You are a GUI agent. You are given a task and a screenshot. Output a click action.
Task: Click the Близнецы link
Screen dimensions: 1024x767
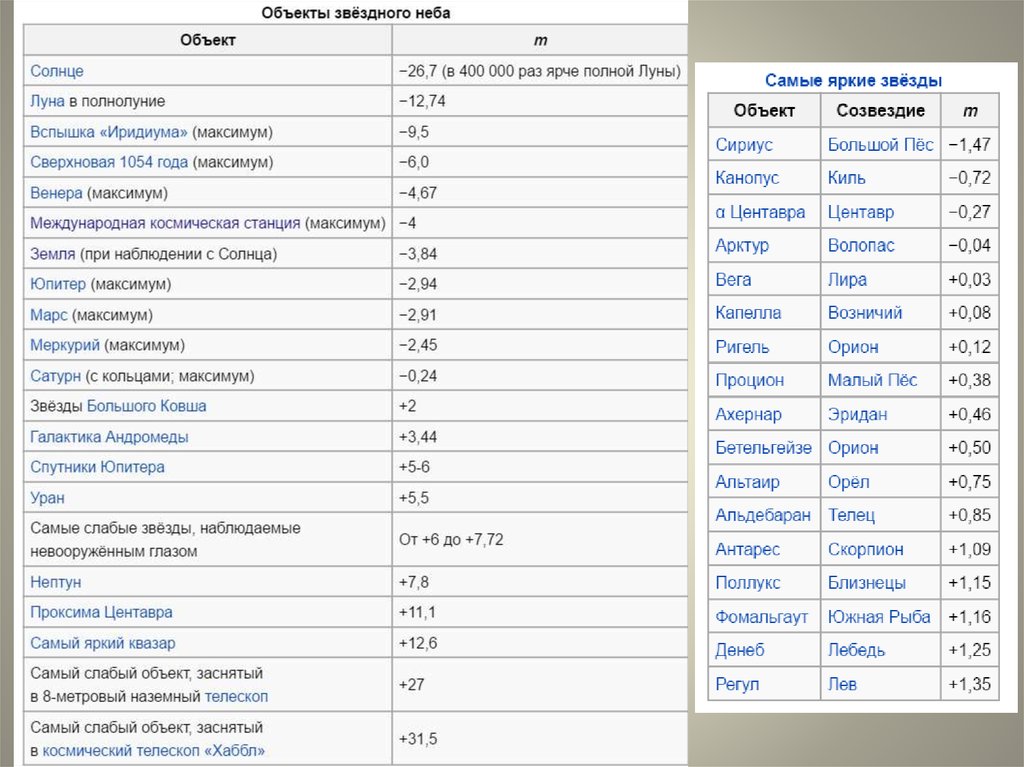coord(867,582)
